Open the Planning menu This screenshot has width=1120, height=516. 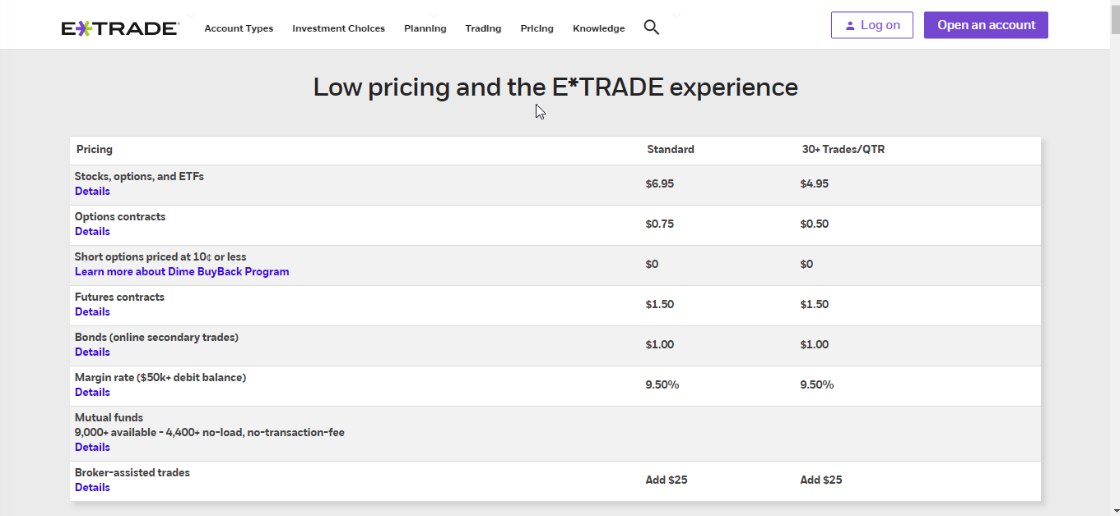pyautogui.click(x=425, y=29)
